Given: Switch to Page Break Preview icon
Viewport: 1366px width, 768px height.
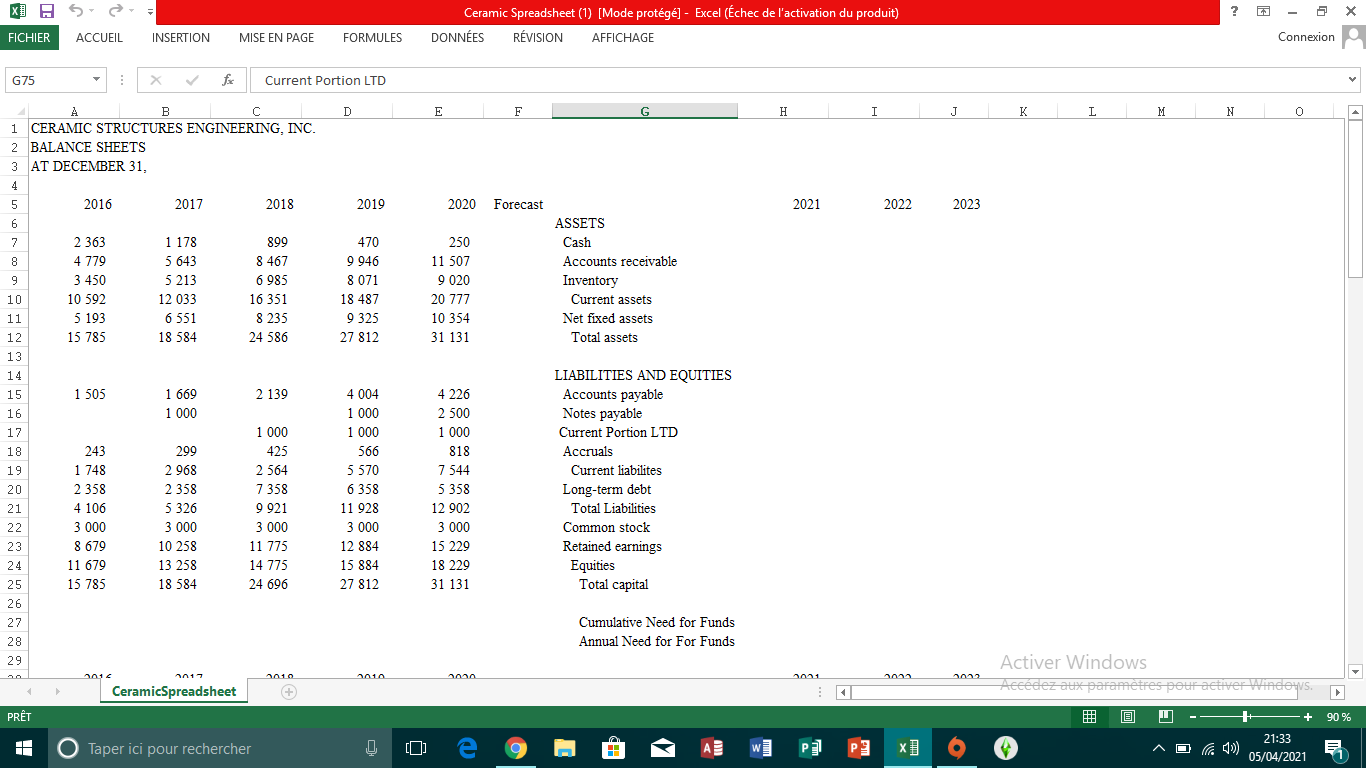Looking at the screenshot, I should 1165,717.
